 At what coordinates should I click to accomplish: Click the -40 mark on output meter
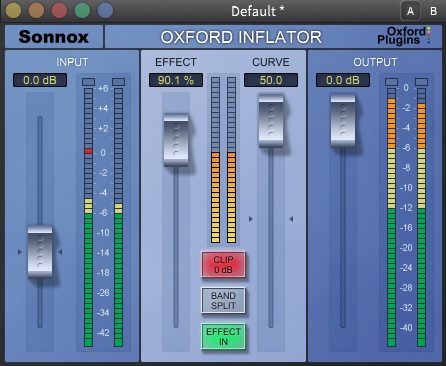[406, 328]
